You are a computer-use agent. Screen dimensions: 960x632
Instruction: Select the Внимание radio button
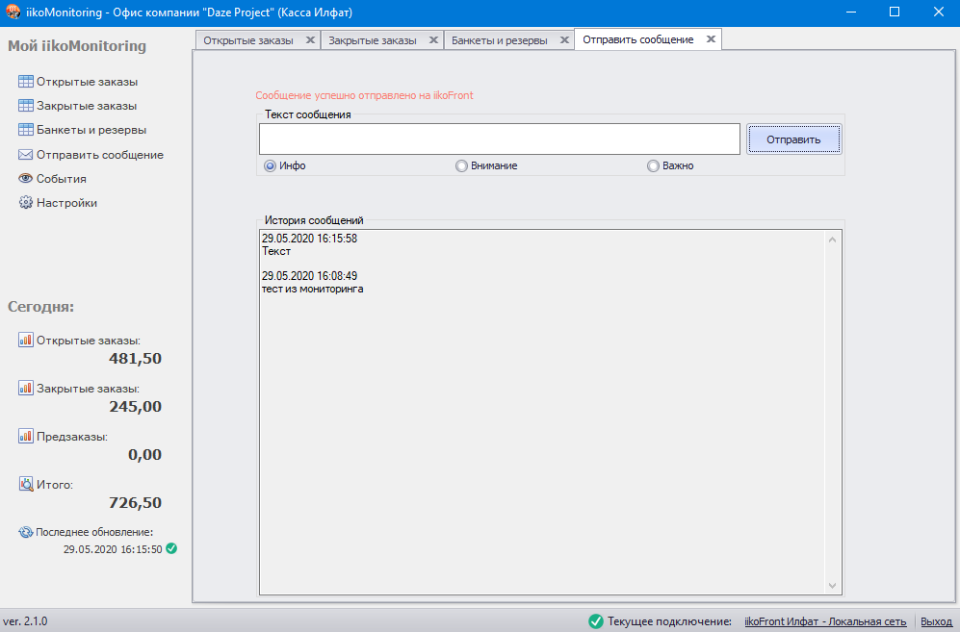462,166
